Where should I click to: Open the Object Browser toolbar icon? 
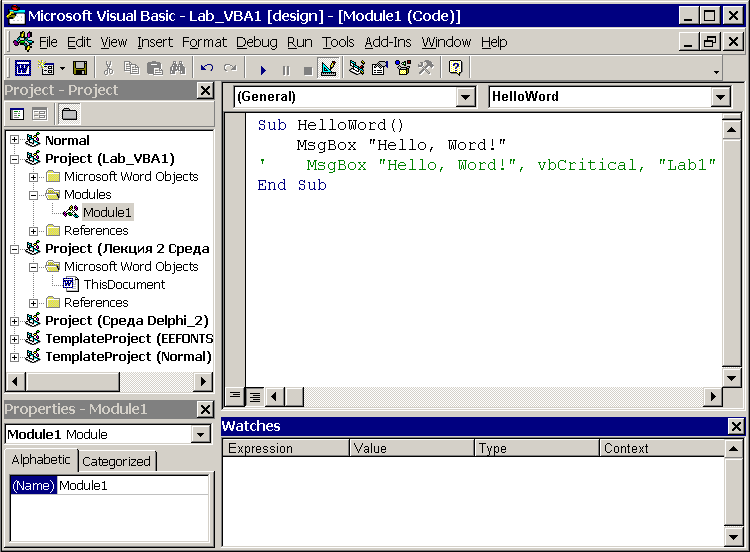(403, 68)
